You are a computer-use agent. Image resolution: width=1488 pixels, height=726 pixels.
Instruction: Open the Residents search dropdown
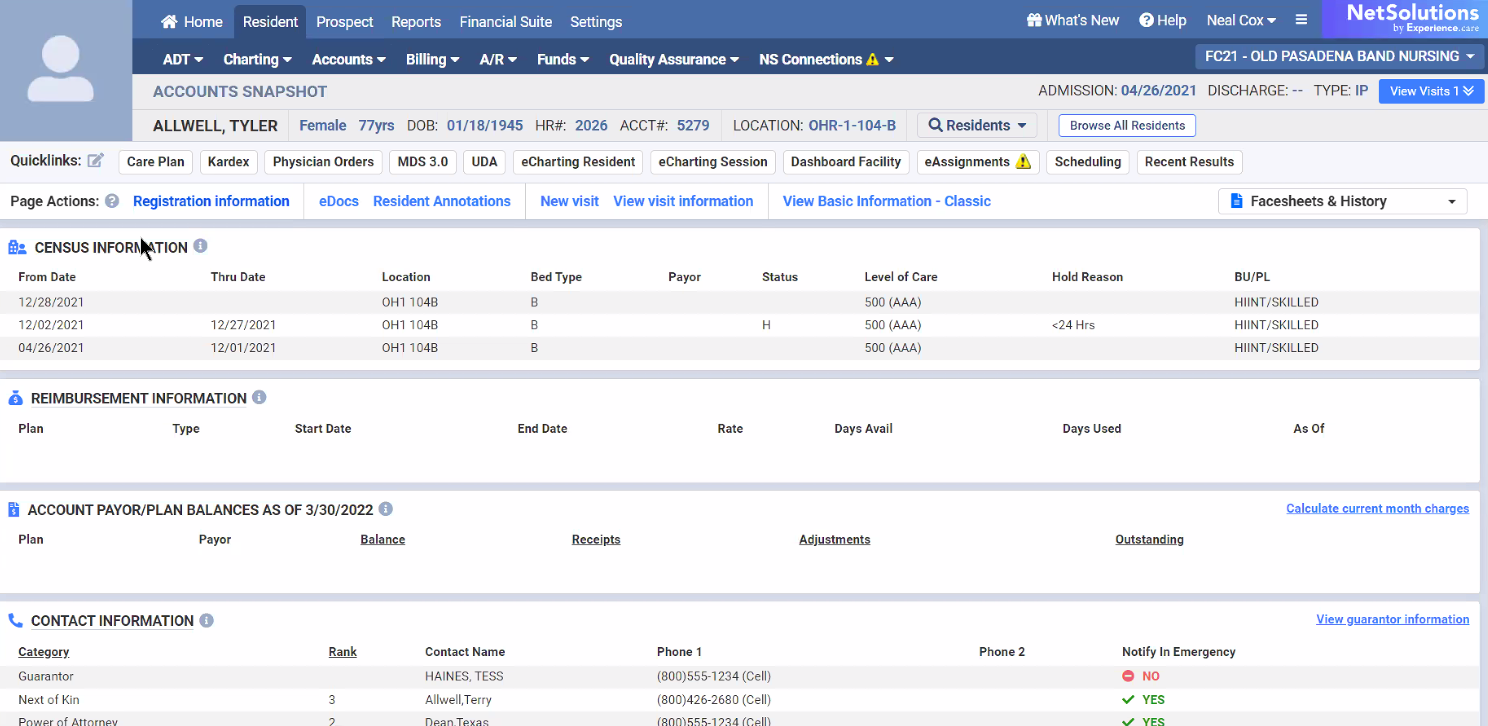(977, 125)
